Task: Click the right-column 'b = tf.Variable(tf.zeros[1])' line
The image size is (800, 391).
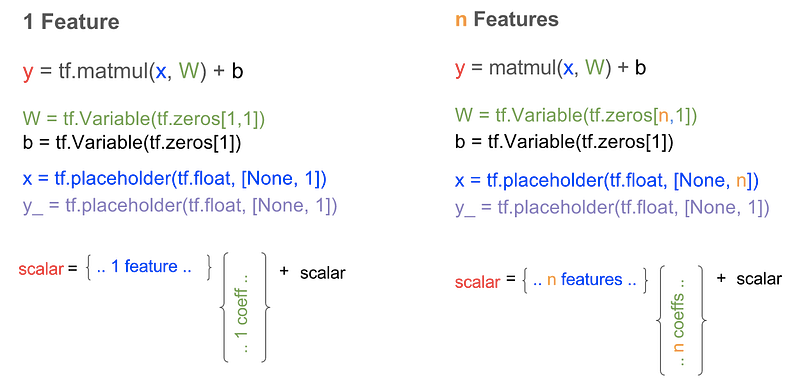Action: [564, 142]
